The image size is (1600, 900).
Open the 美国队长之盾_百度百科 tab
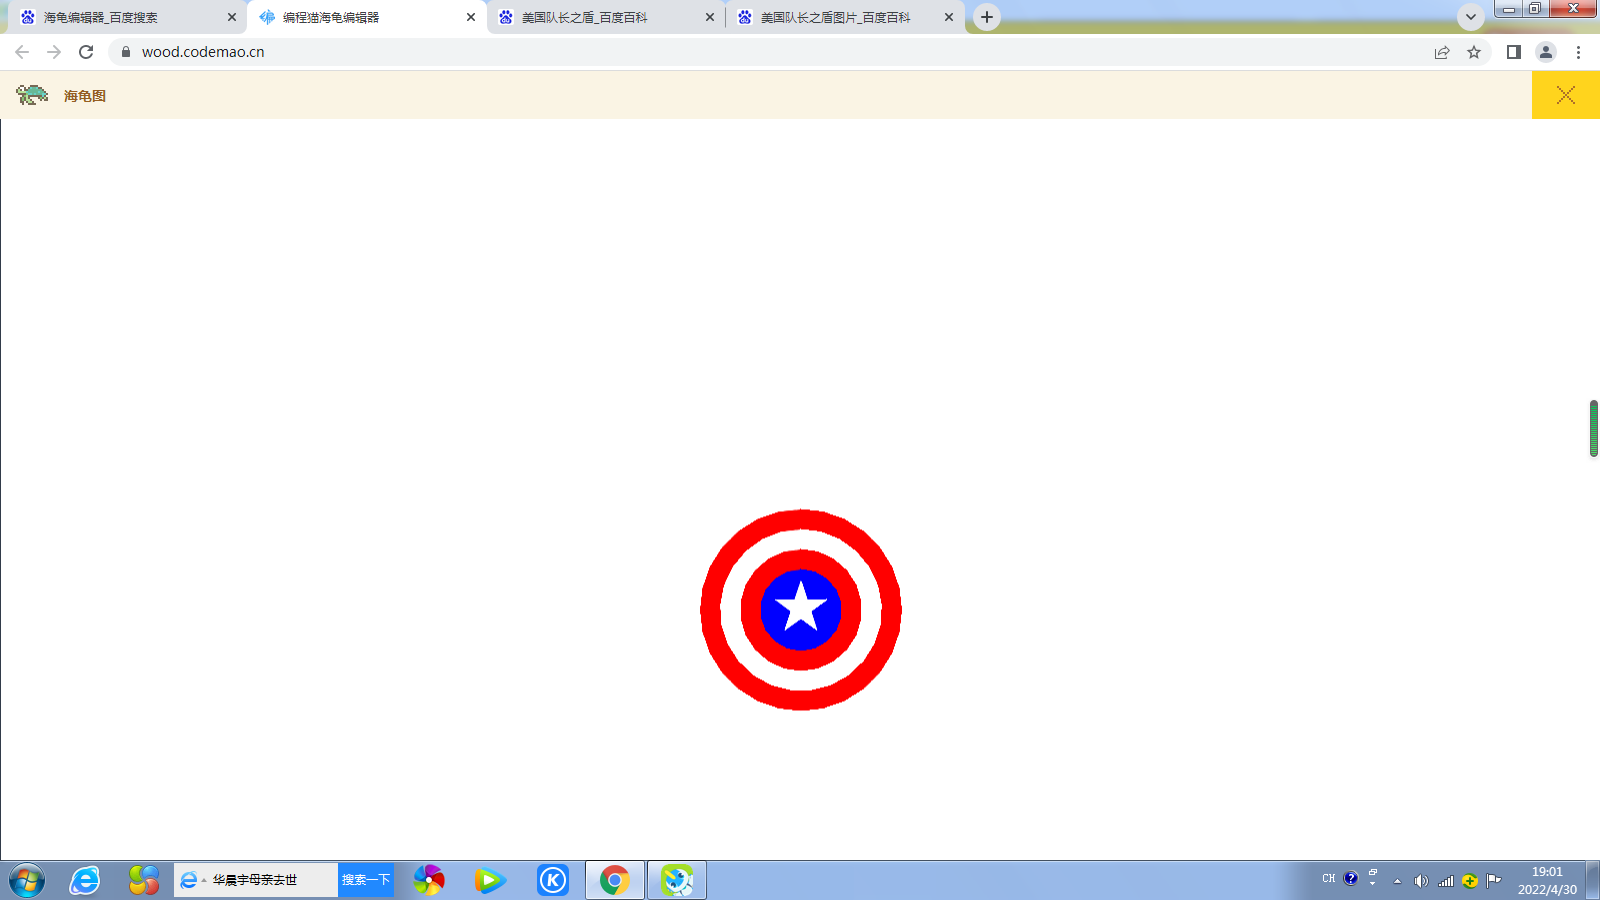pos(606,17)
